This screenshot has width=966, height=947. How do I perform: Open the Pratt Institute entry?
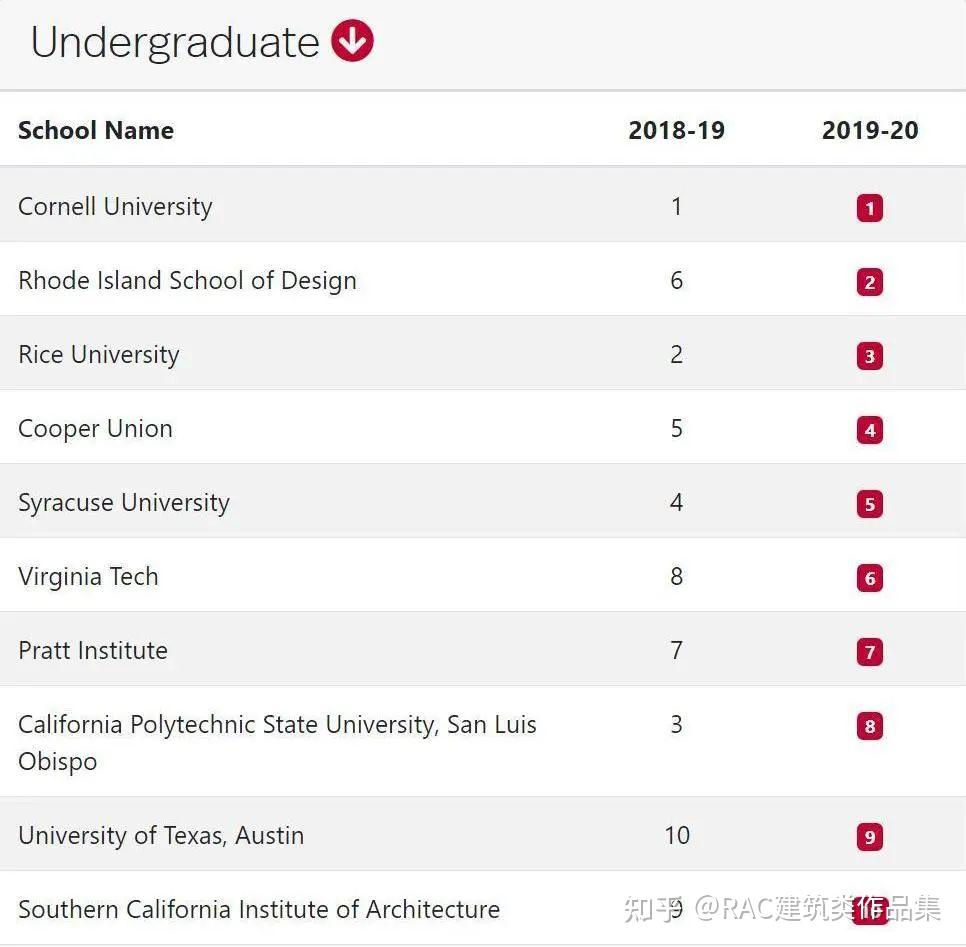pos(93,651)
